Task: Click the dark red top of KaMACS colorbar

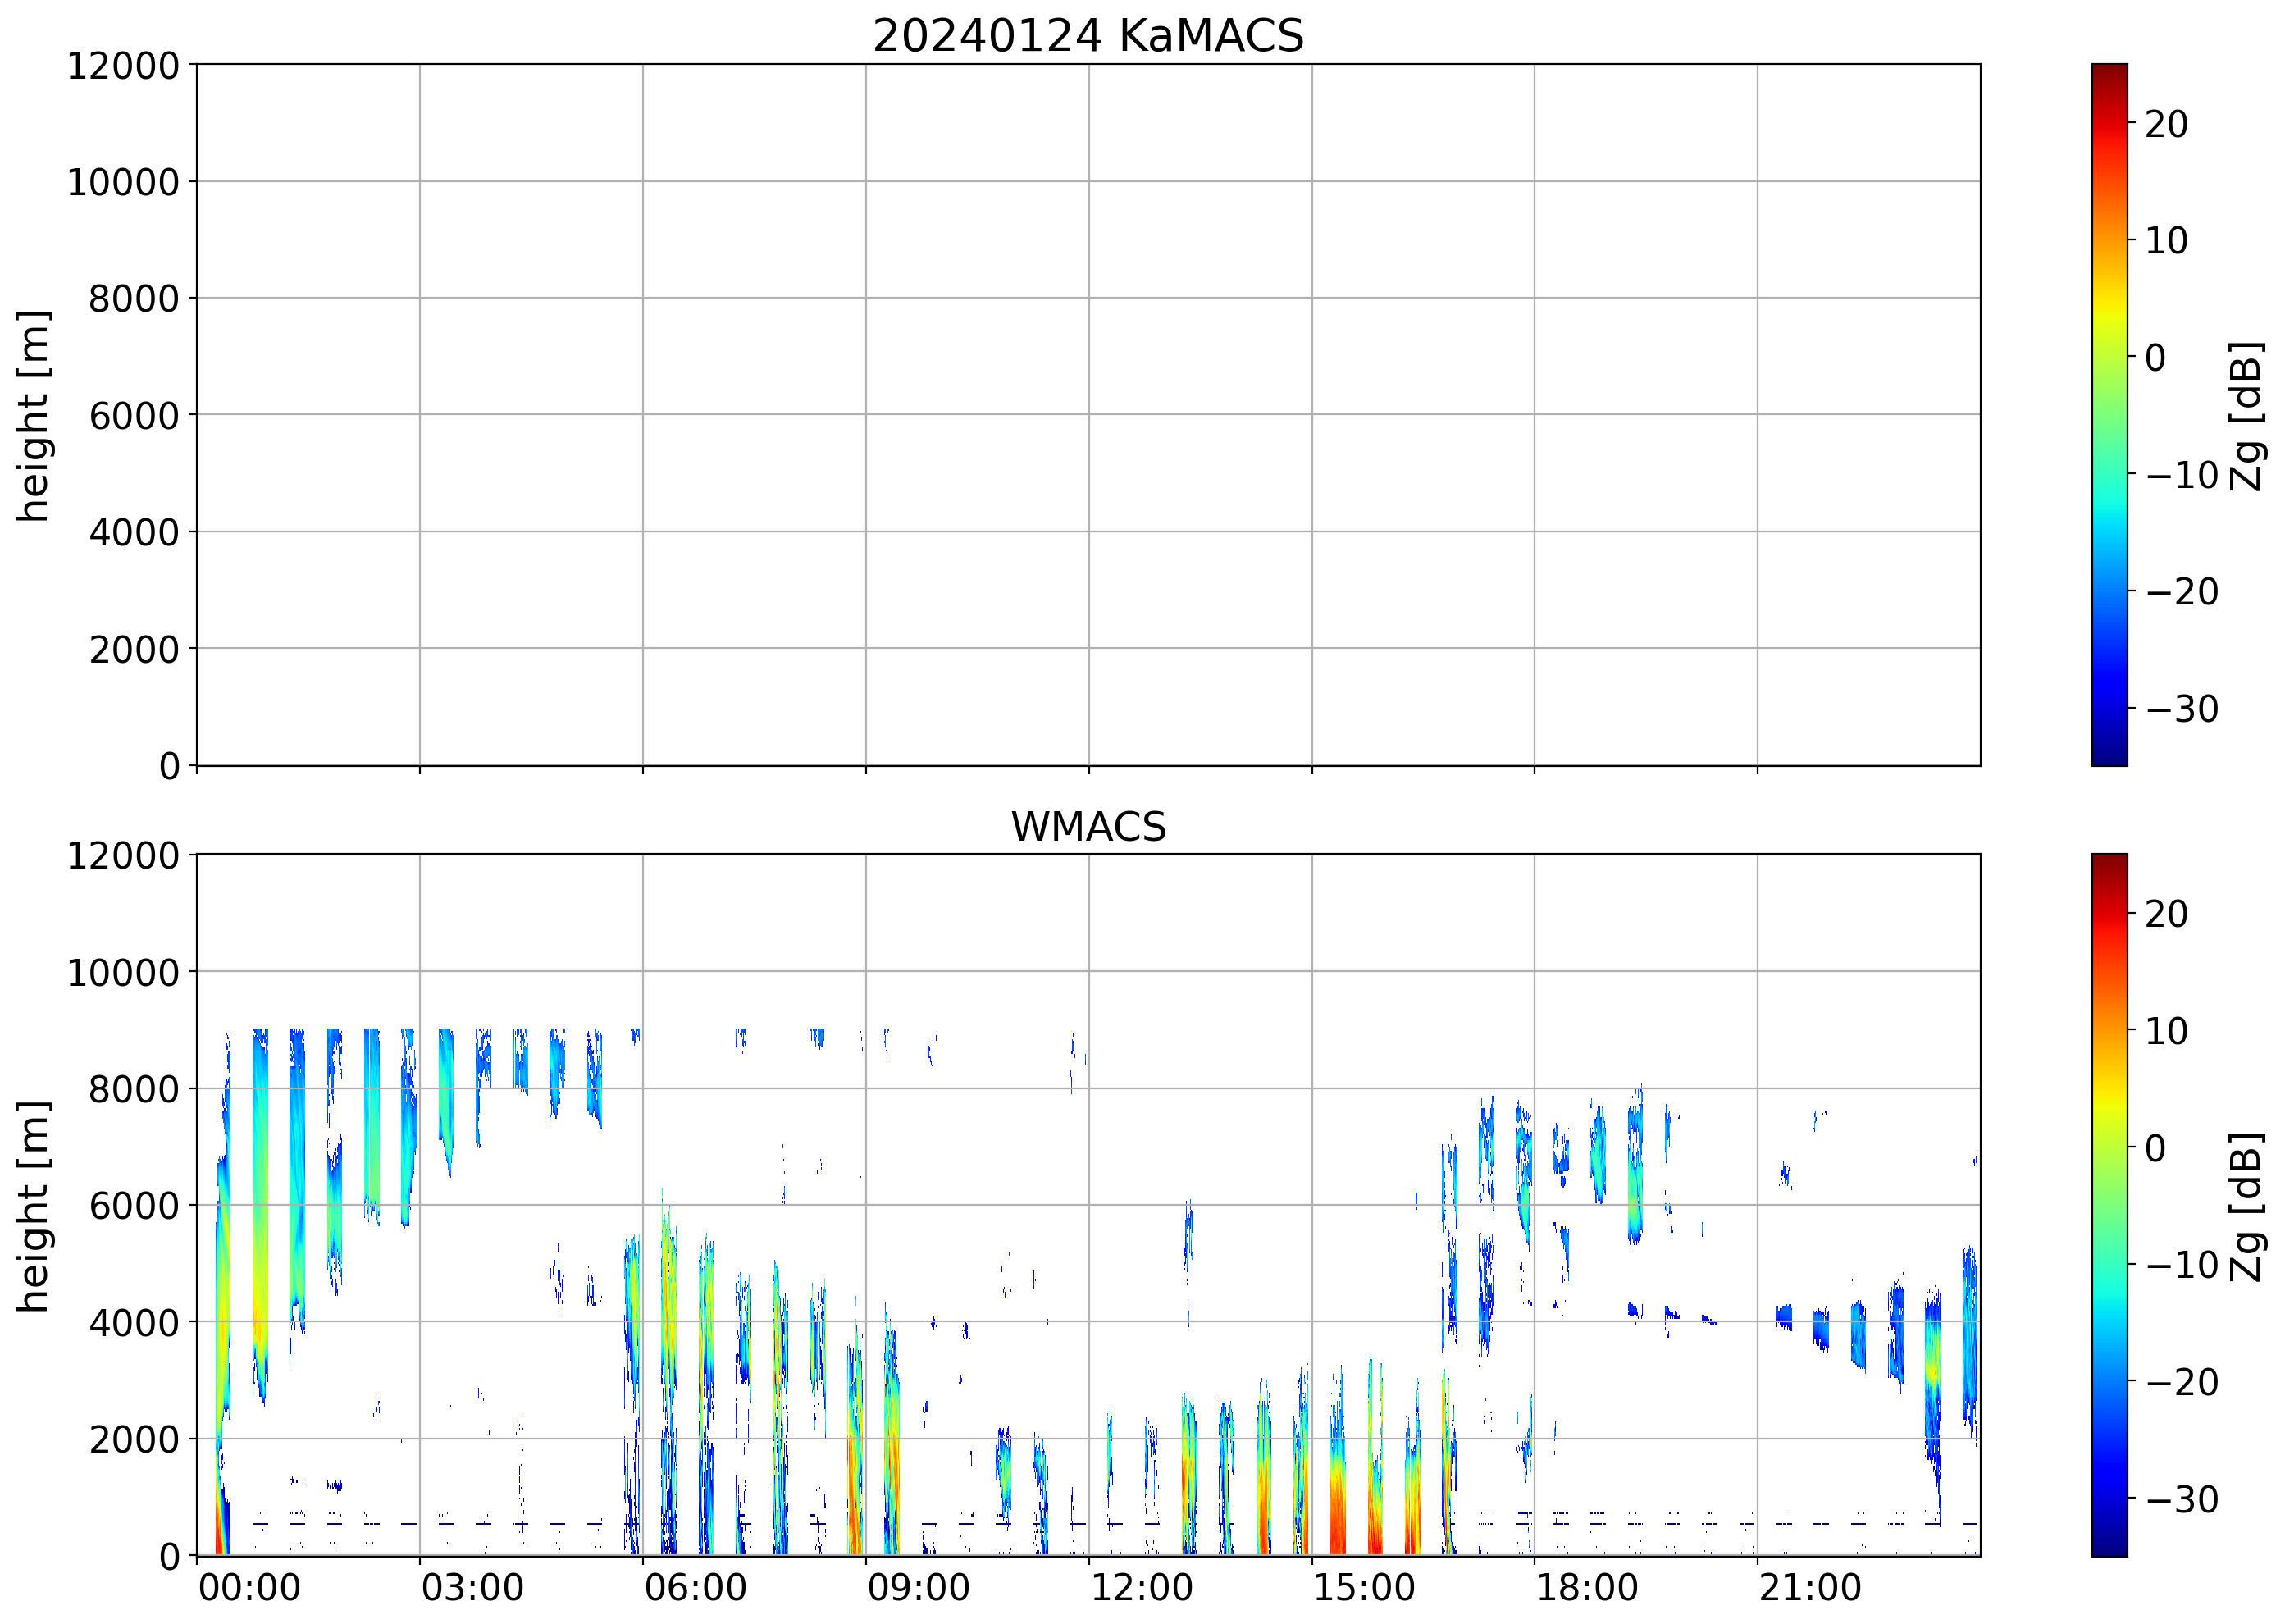Action: 2109,72
